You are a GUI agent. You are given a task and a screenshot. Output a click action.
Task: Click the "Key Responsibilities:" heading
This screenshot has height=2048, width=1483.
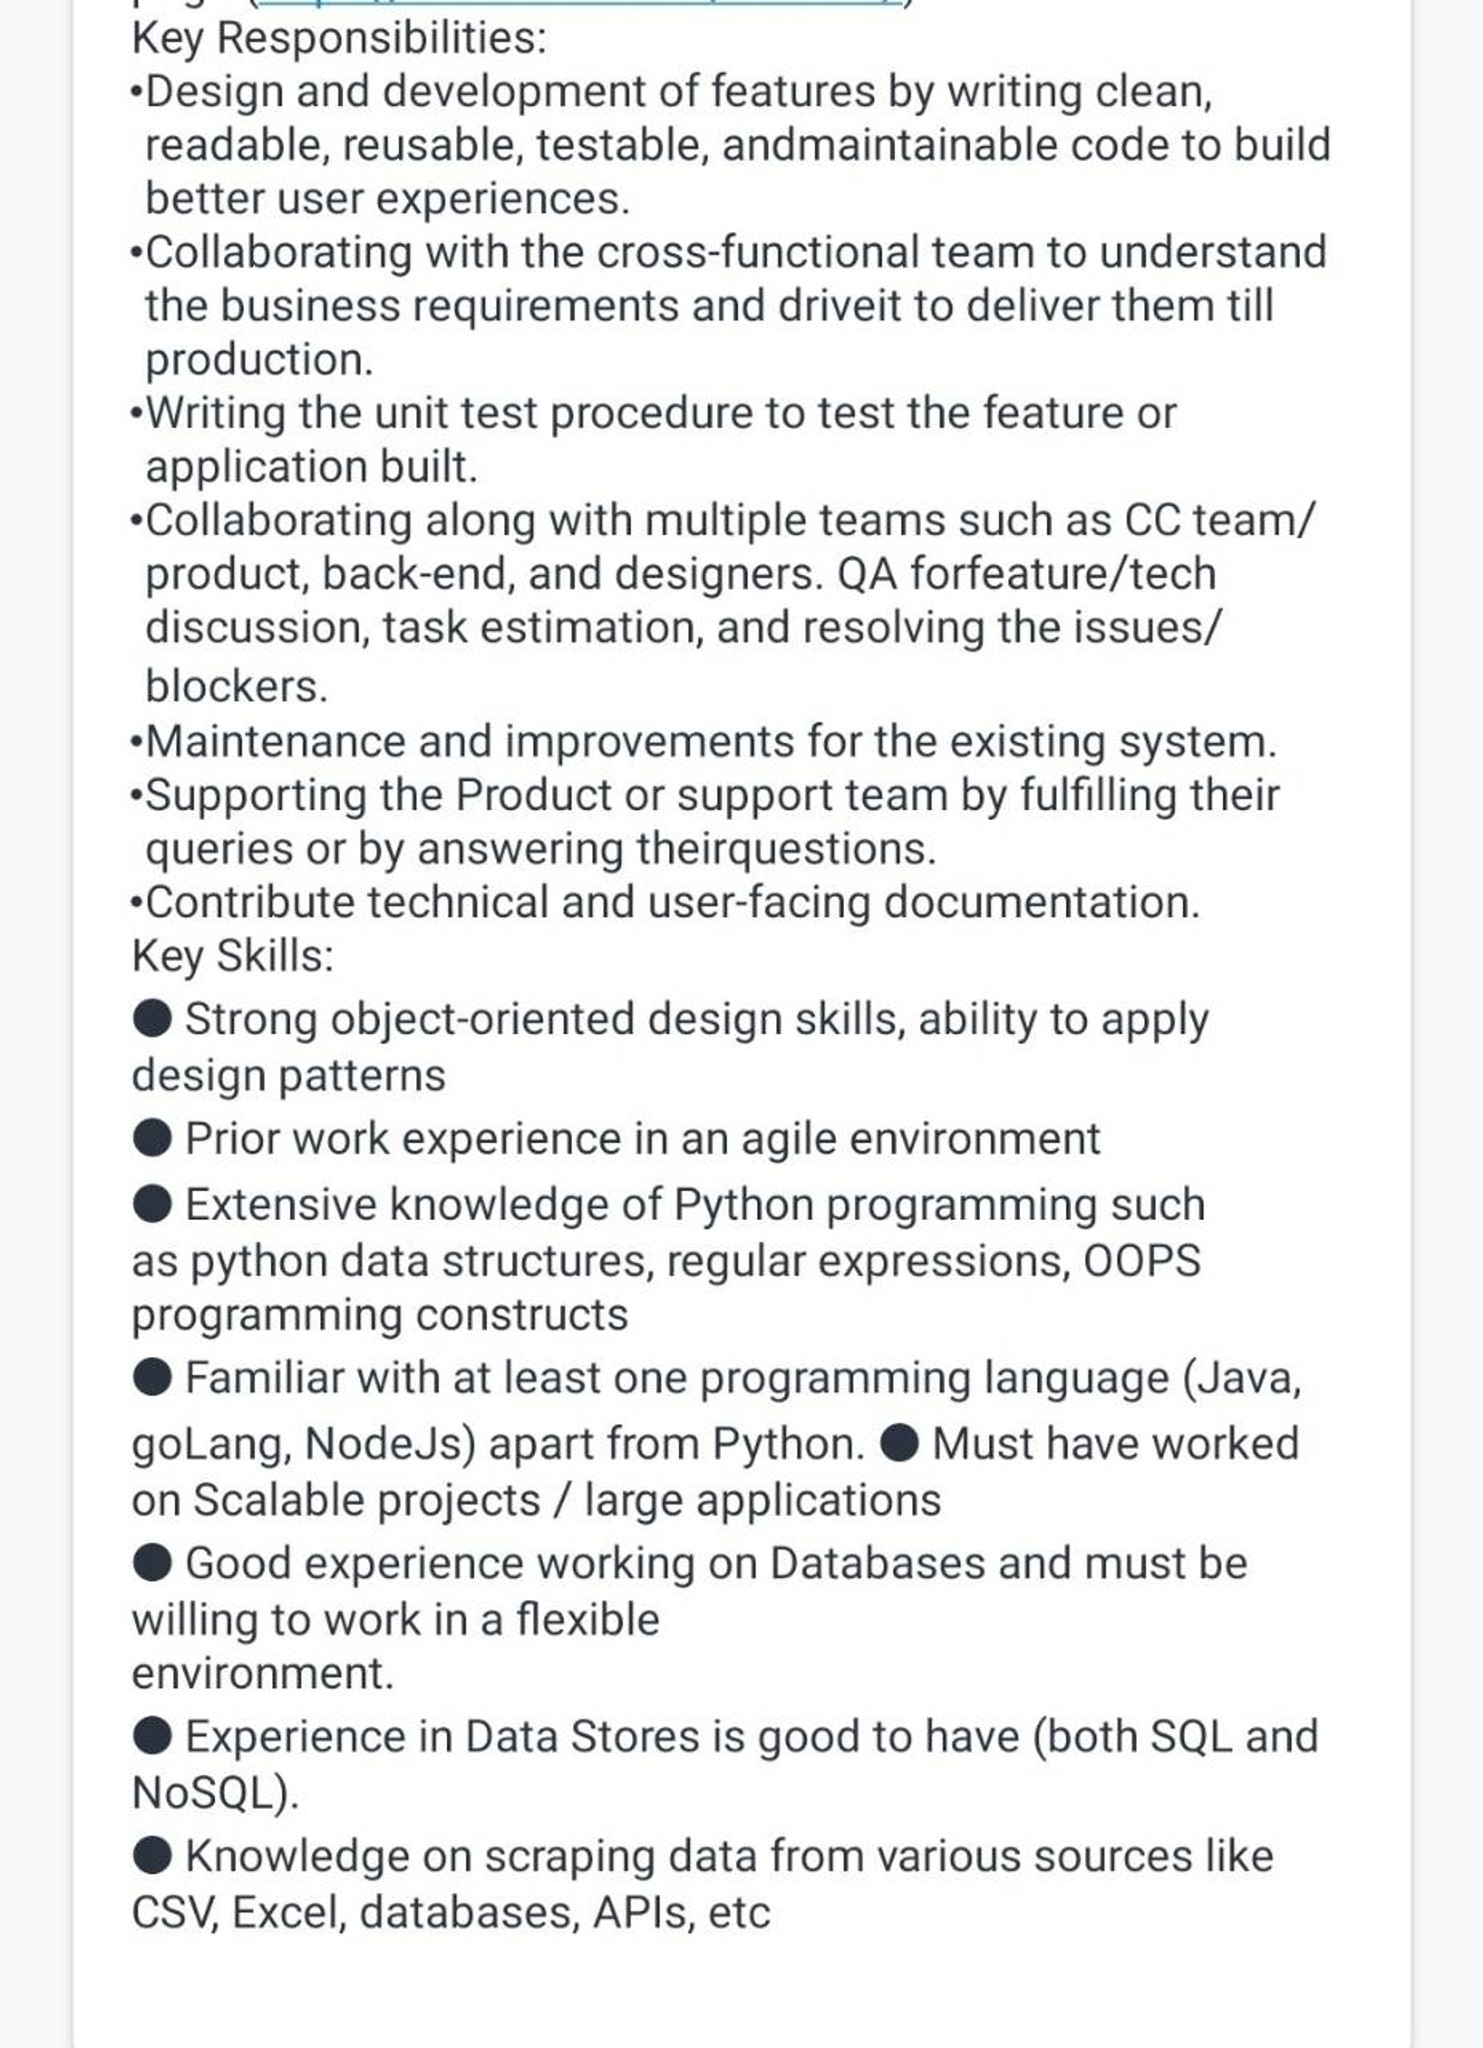(x=340, y=40)
